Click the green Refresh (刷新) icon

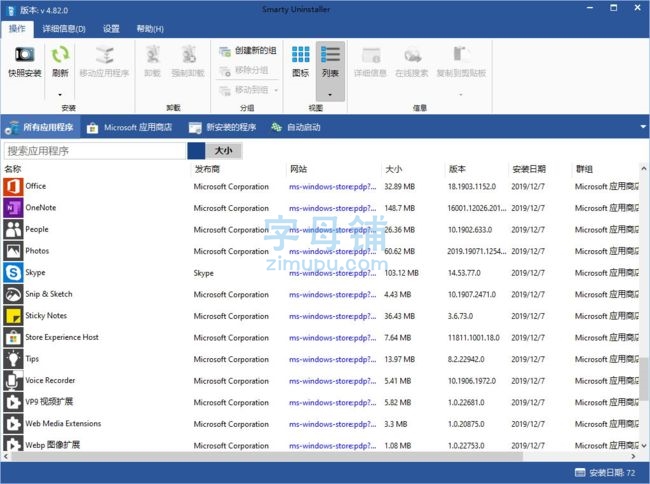pos(60,55)
